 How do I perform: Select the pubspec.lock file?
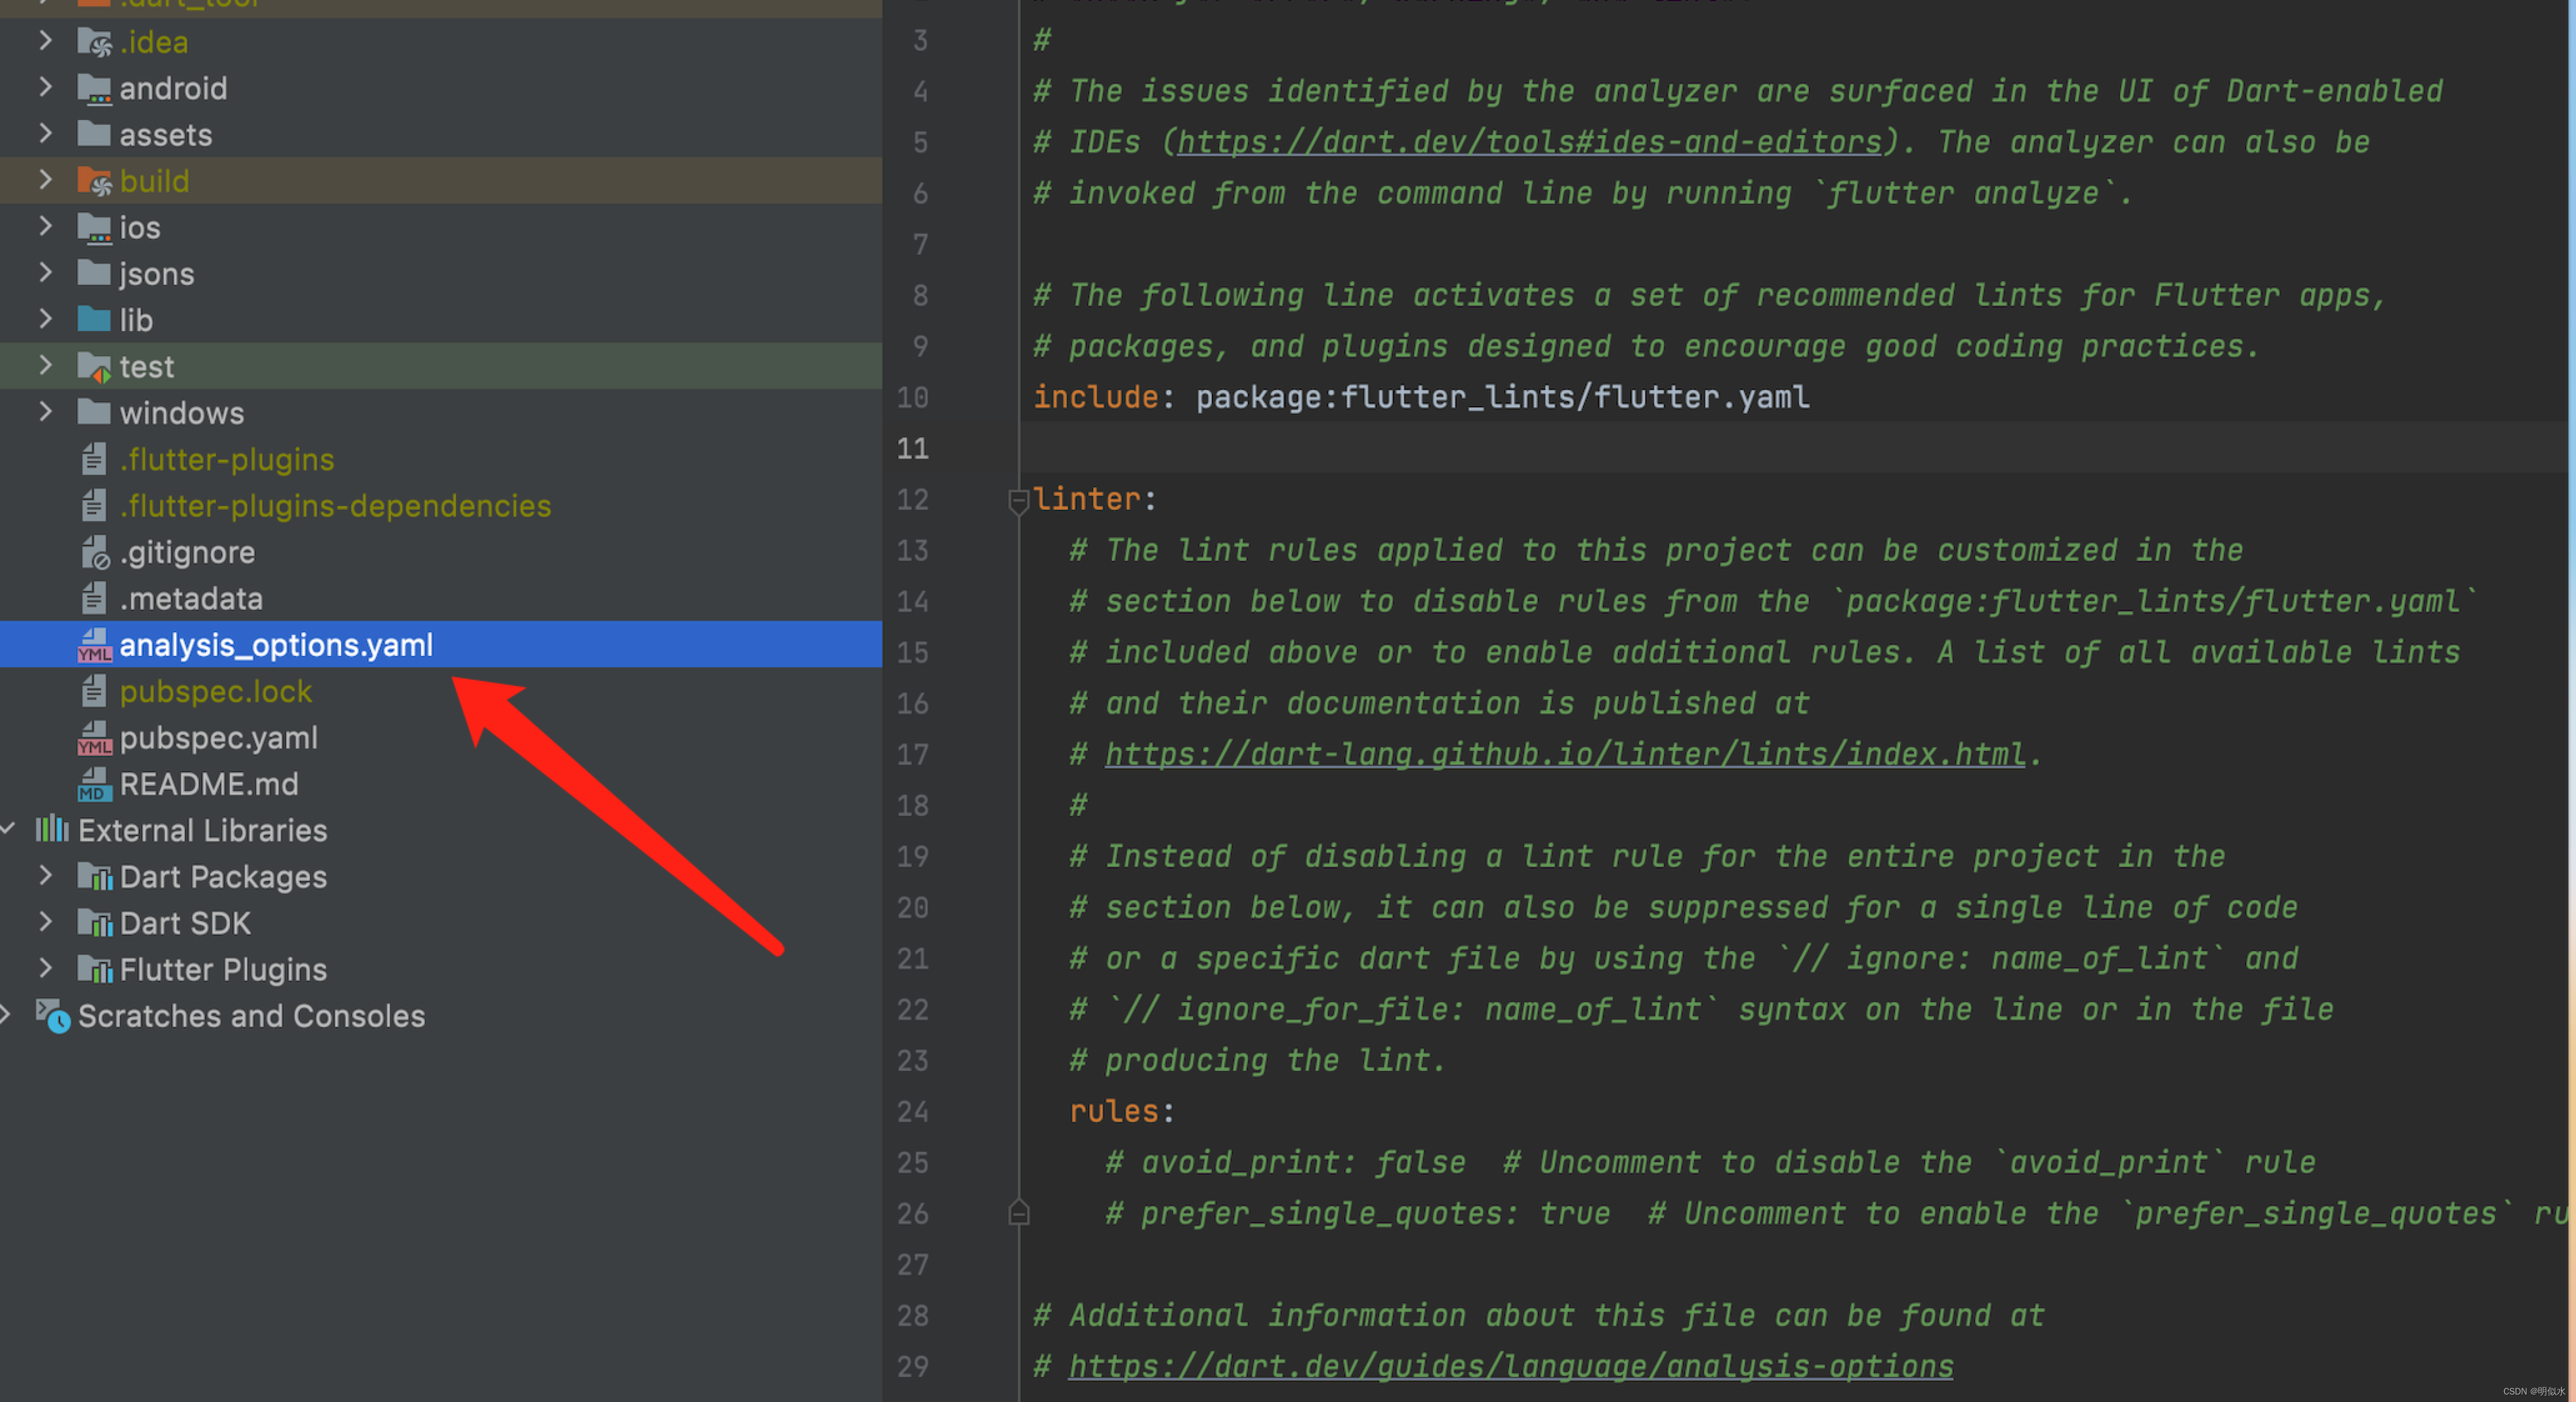pos(215,692)
